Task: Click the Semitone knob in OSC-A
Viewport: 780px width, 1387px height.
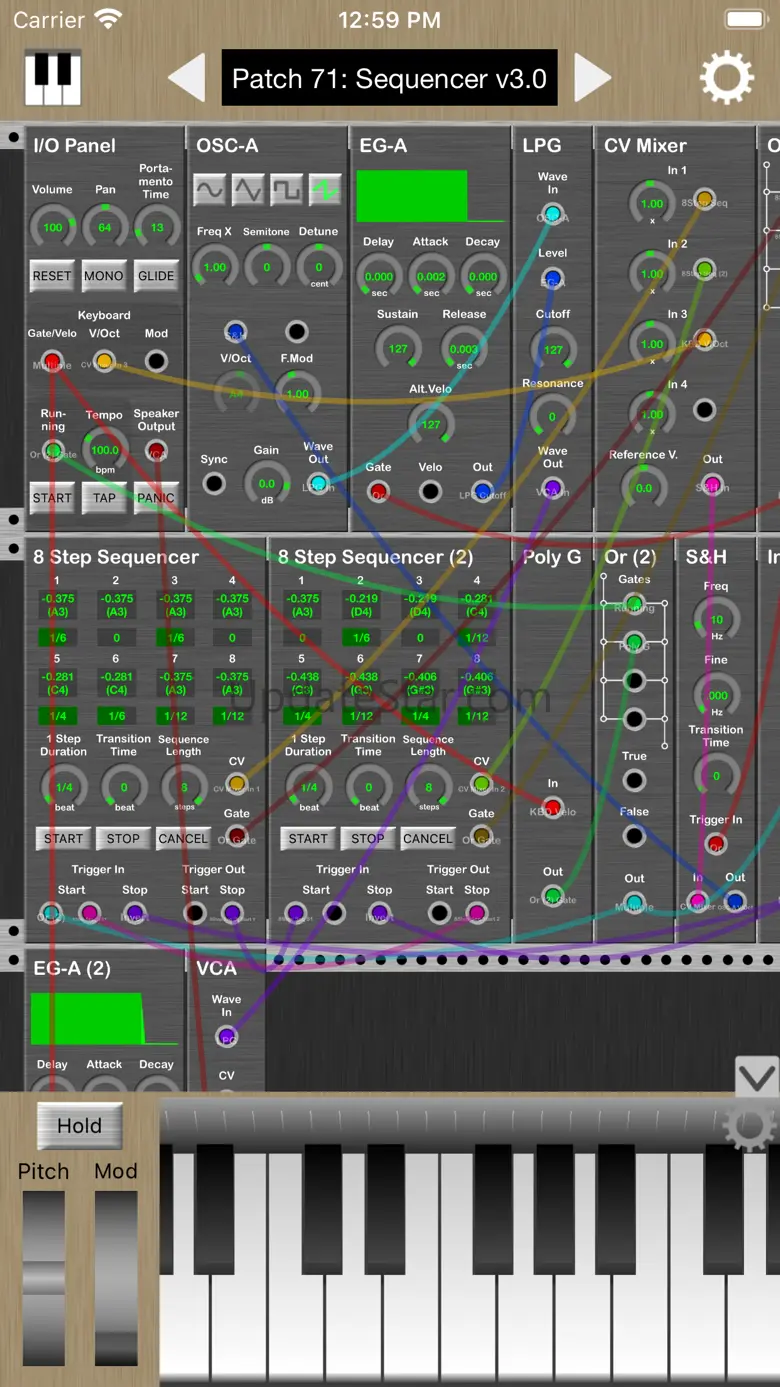Action: pyautogui.click(x=267, y=267)
